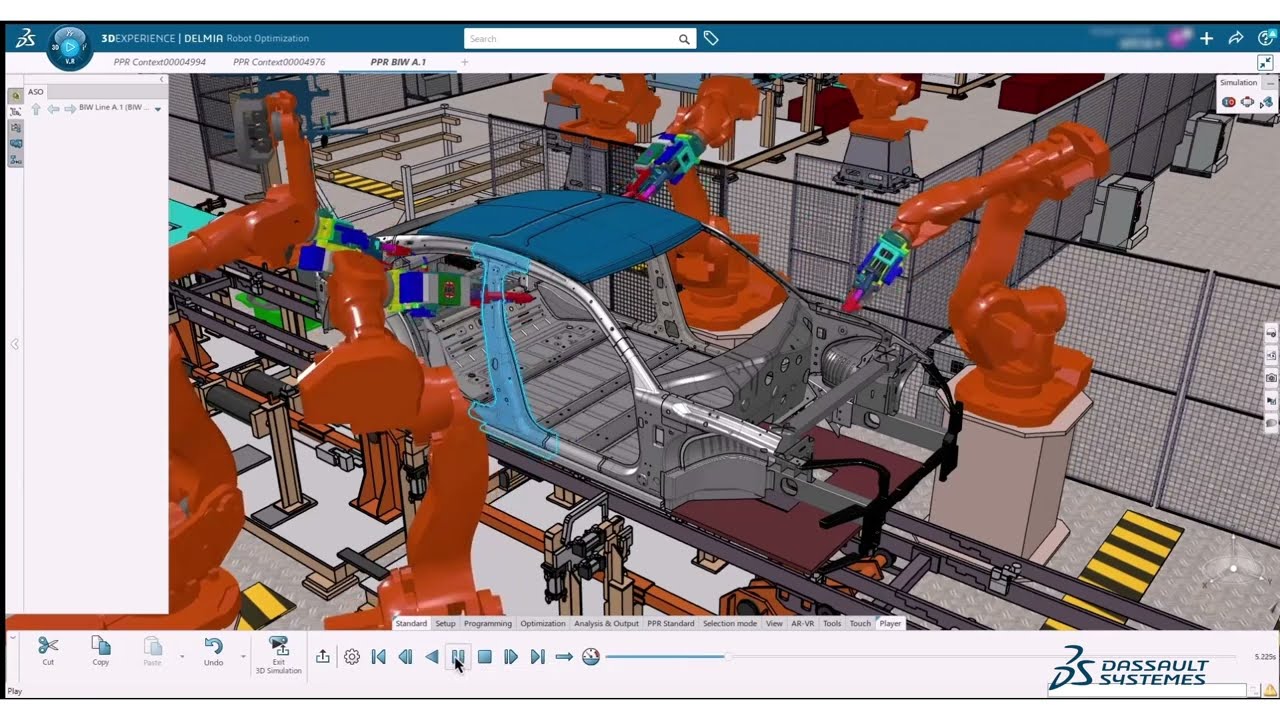The image size is (1280, 720).
Task: Step forward one frame
Action: (x=511, y=657)
